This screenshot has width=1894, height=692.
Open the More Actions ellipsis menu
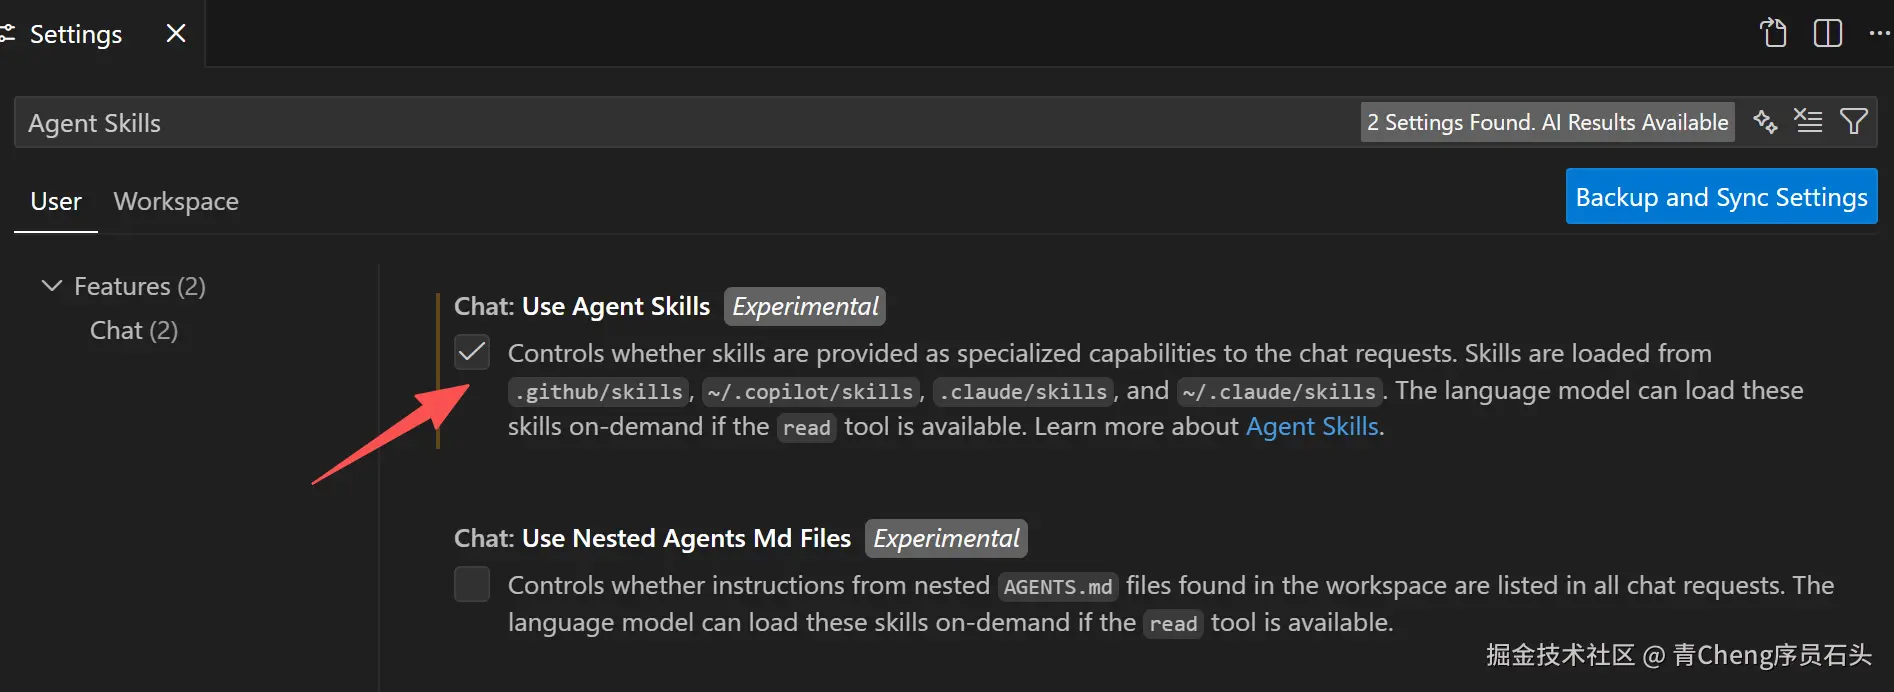pos(1879,33)
